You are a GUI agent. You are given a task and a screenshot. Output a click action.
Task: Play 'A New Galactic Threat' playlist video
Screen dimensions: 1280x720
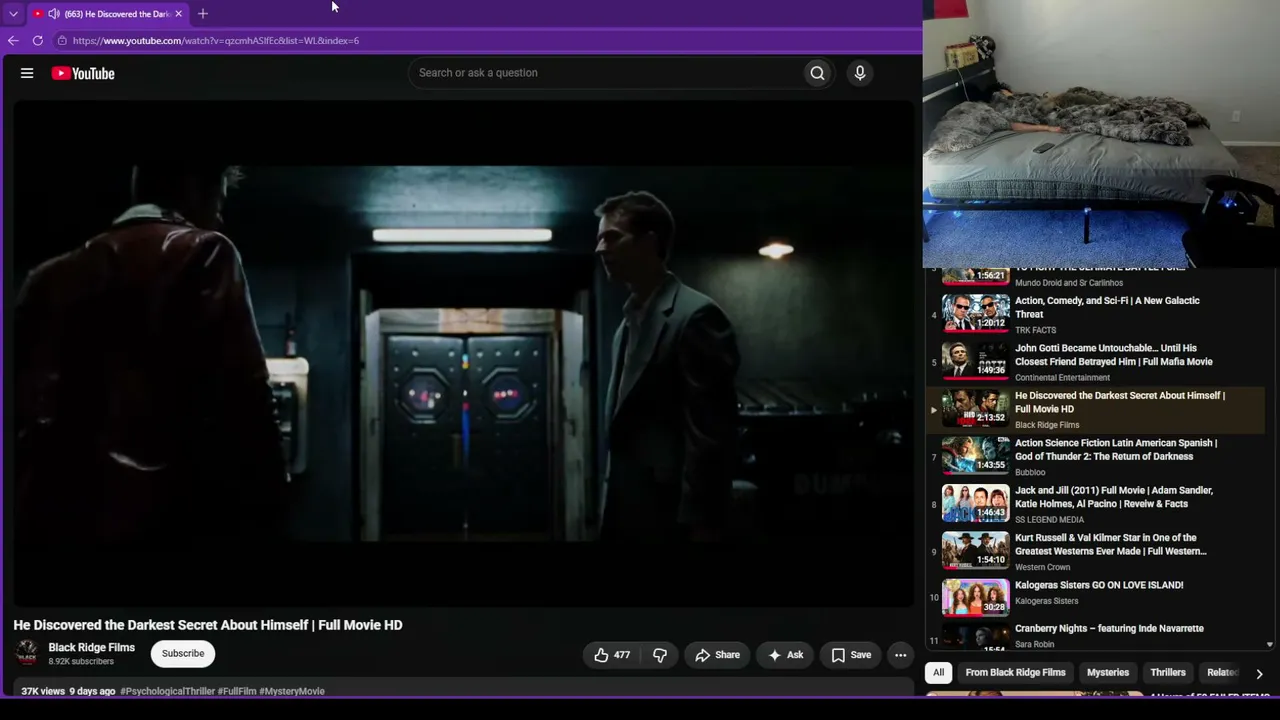click(x=1107, y=307)
